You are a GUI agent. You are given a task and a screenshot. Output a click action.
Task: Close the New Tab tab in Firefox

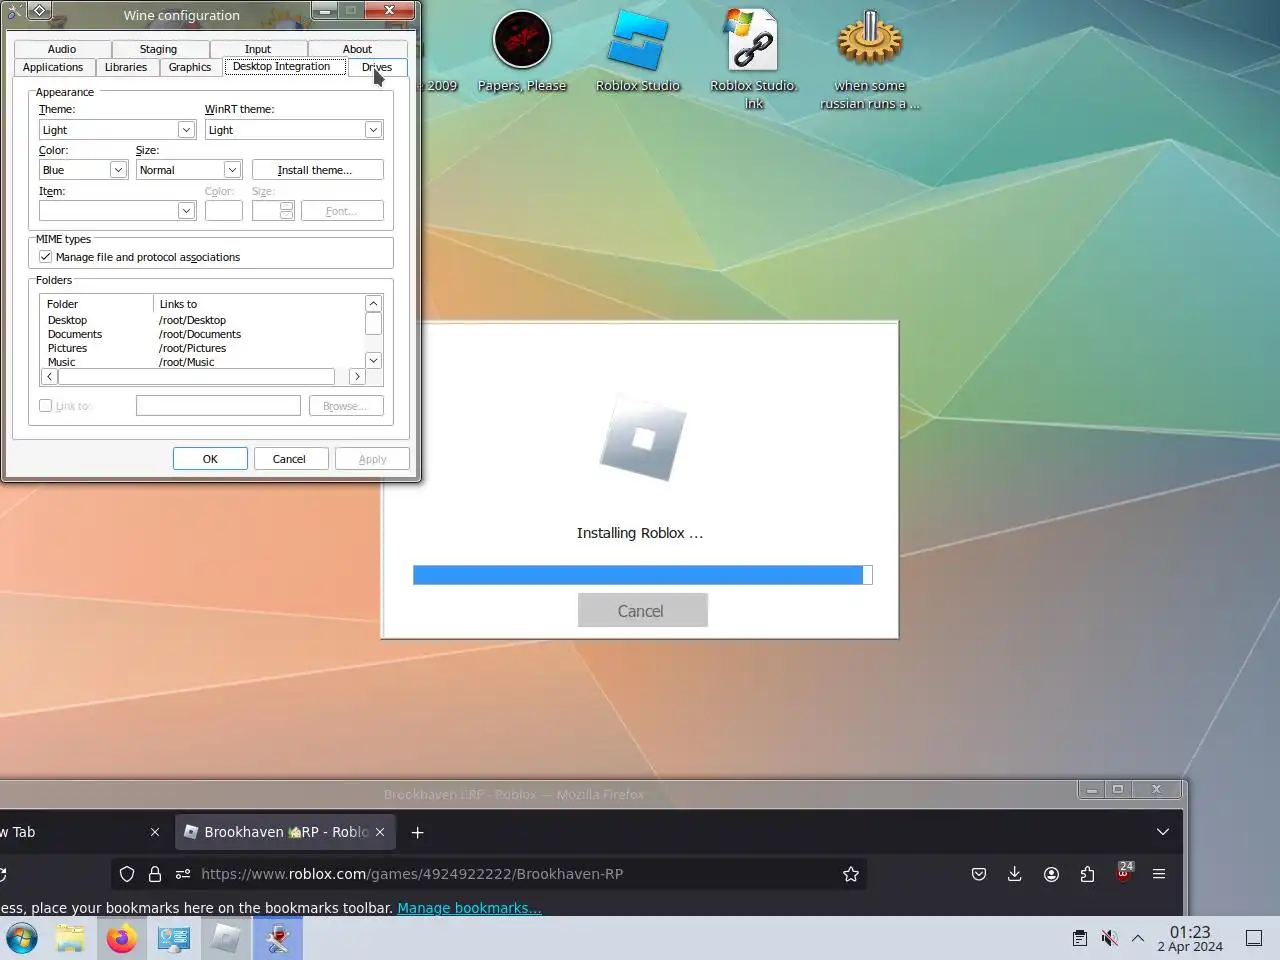pyautogui.click(x=155, y=832)
